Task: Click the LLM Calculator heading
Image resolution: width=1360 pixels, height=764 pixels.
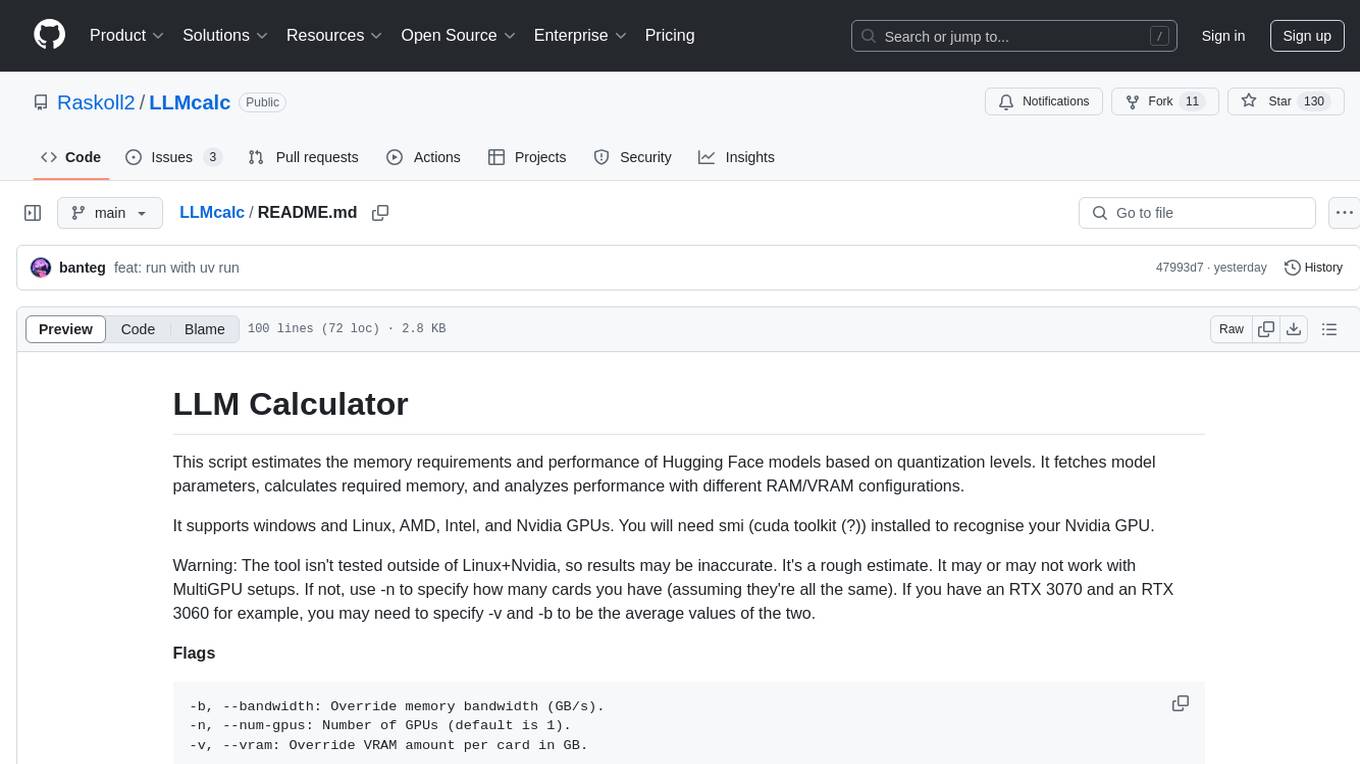Action: 290,404
